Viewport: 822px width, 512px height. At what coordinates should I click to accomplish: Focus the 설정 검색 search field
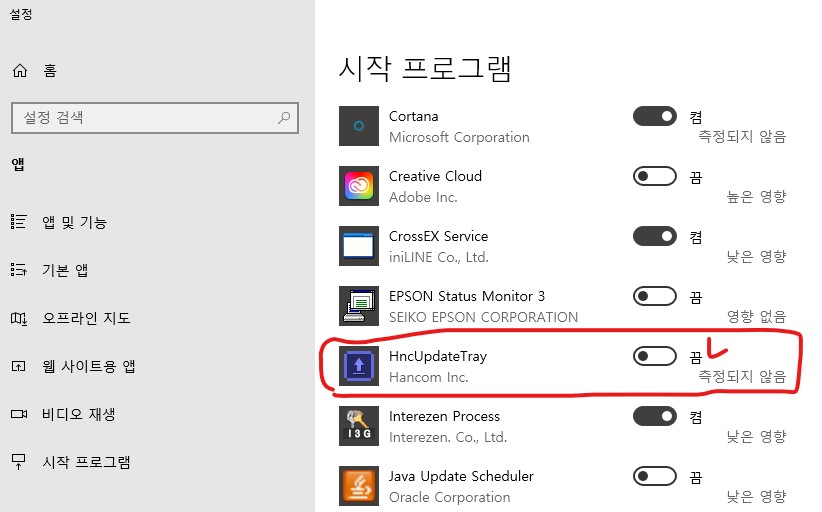pyautogui.click(x=155, y=118)
